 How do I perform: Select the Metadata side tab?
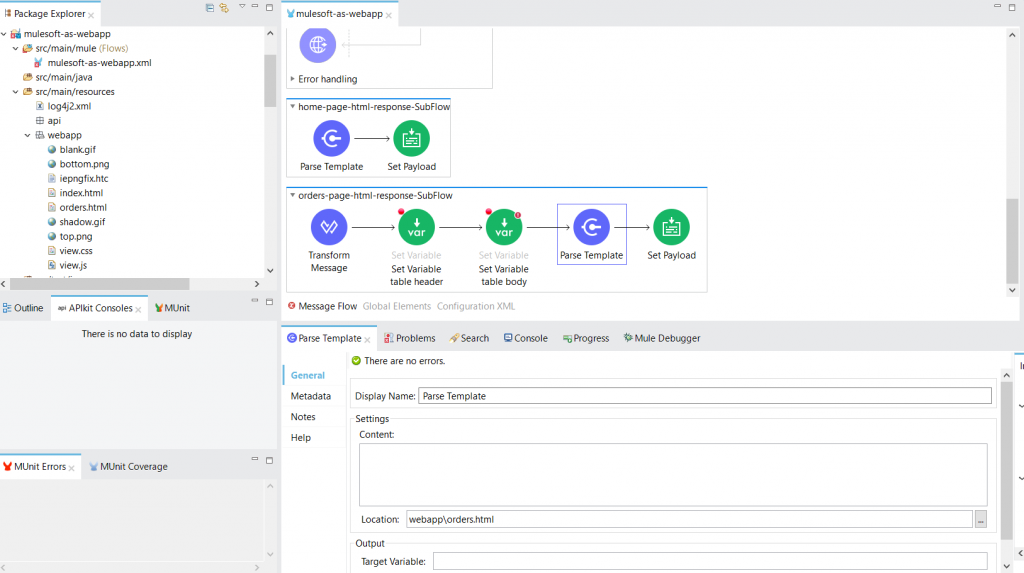pos(310,396)
